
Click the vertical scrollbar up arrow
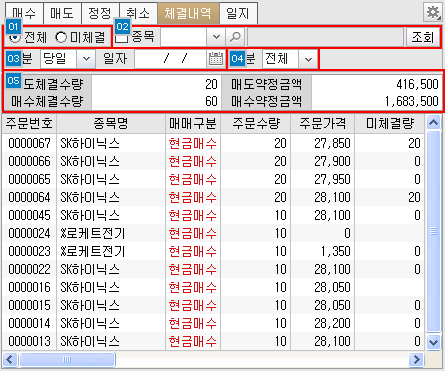coord(433,123)
